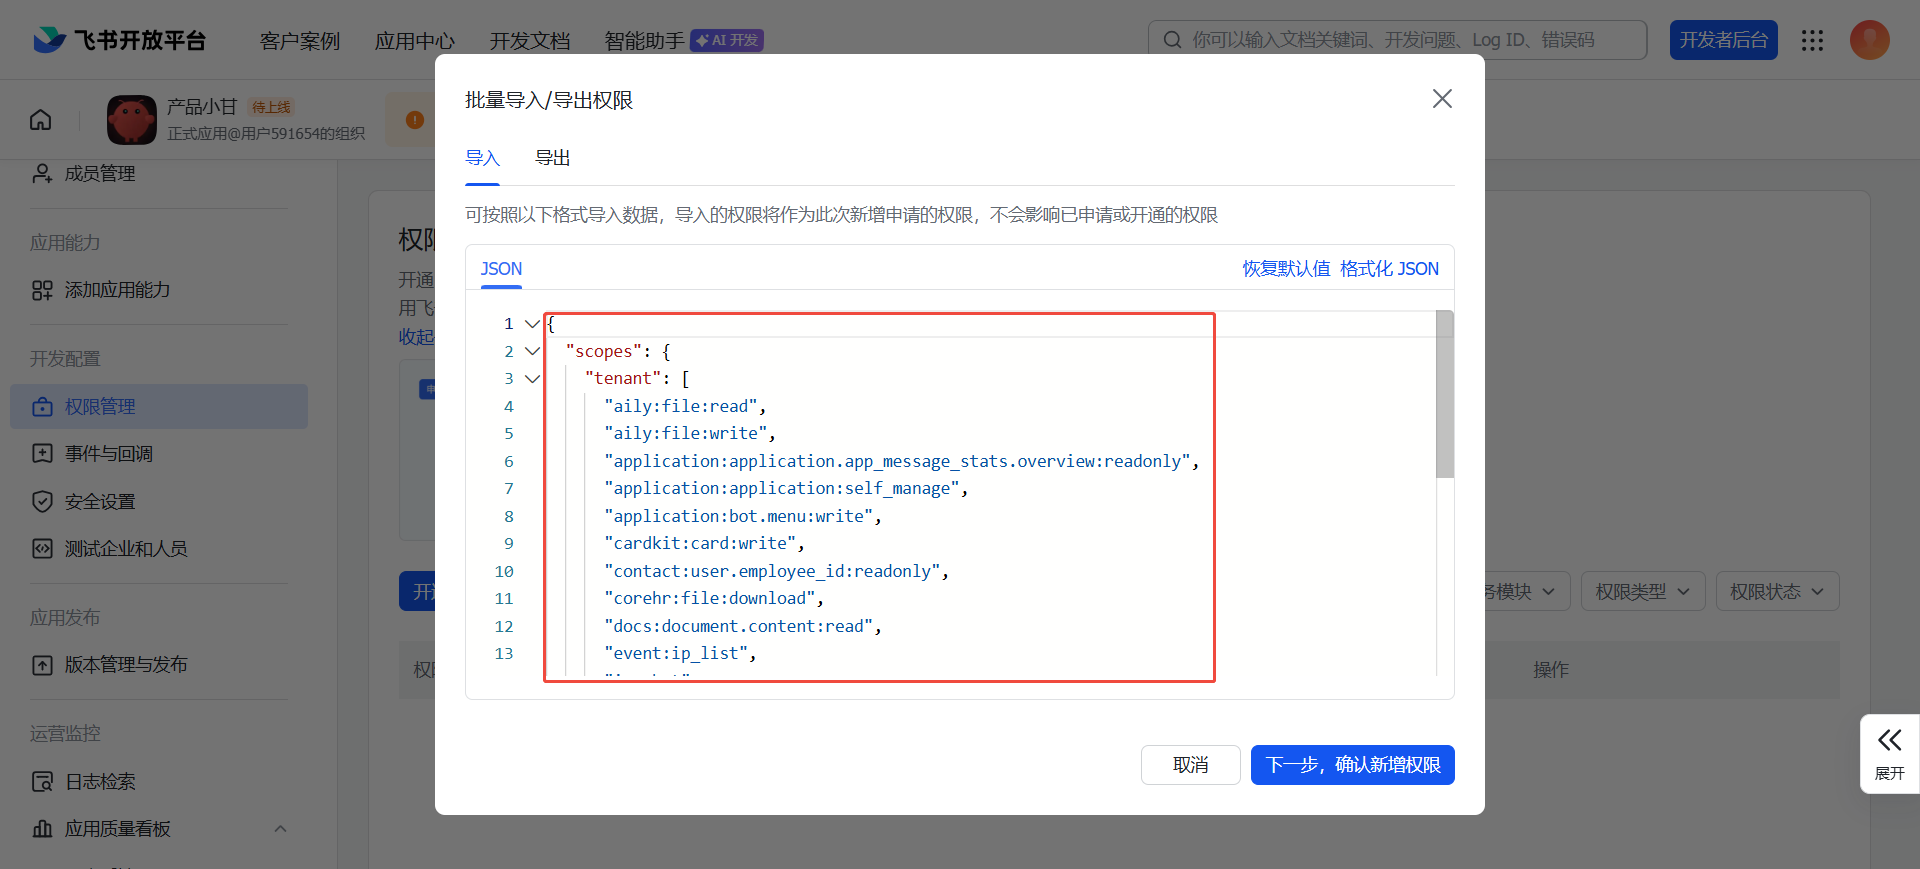Close the batch import/export dialog
The image size is (1920, 869).
(x=1442, y=99)
